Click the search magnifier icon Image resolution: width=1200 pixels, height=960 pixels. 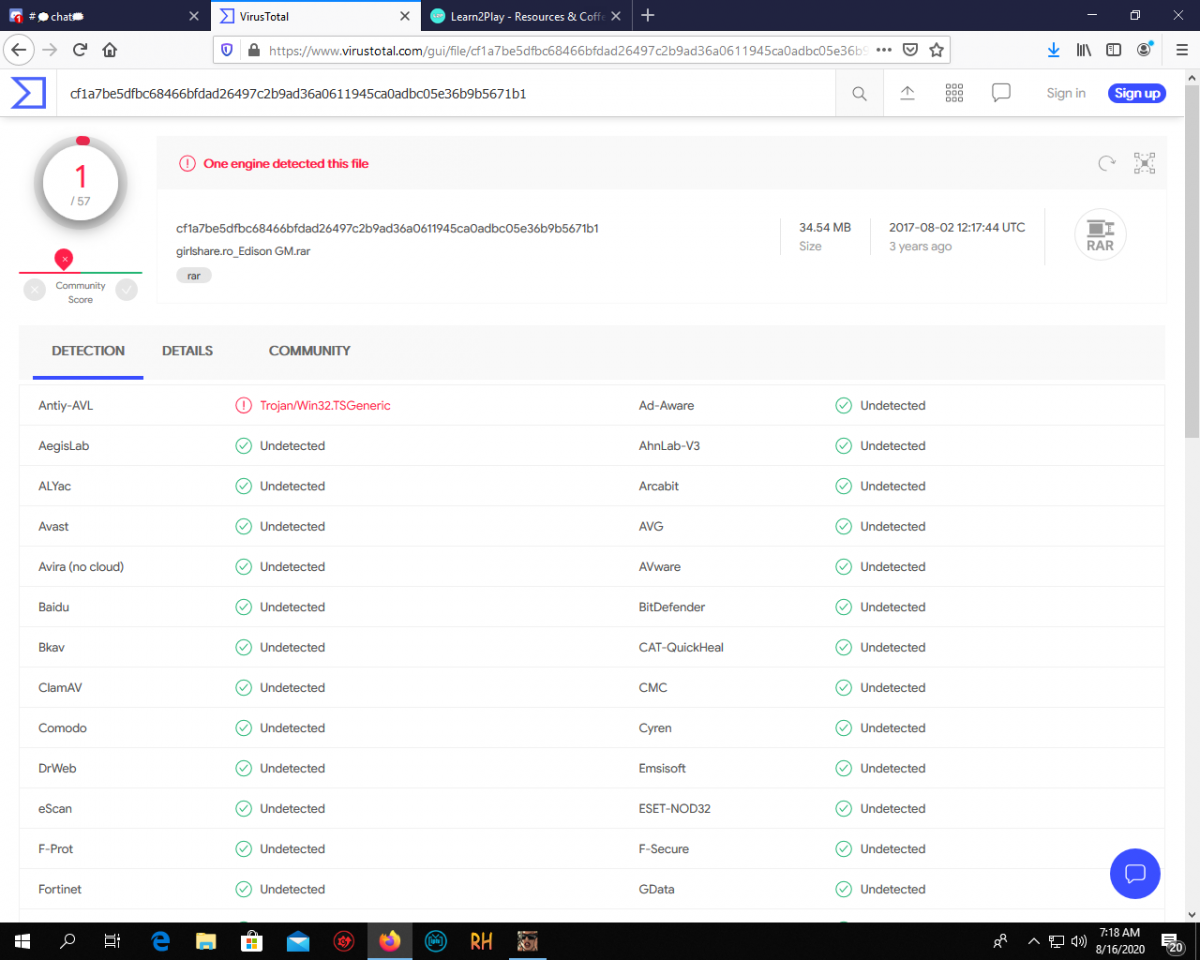point(859,93)
